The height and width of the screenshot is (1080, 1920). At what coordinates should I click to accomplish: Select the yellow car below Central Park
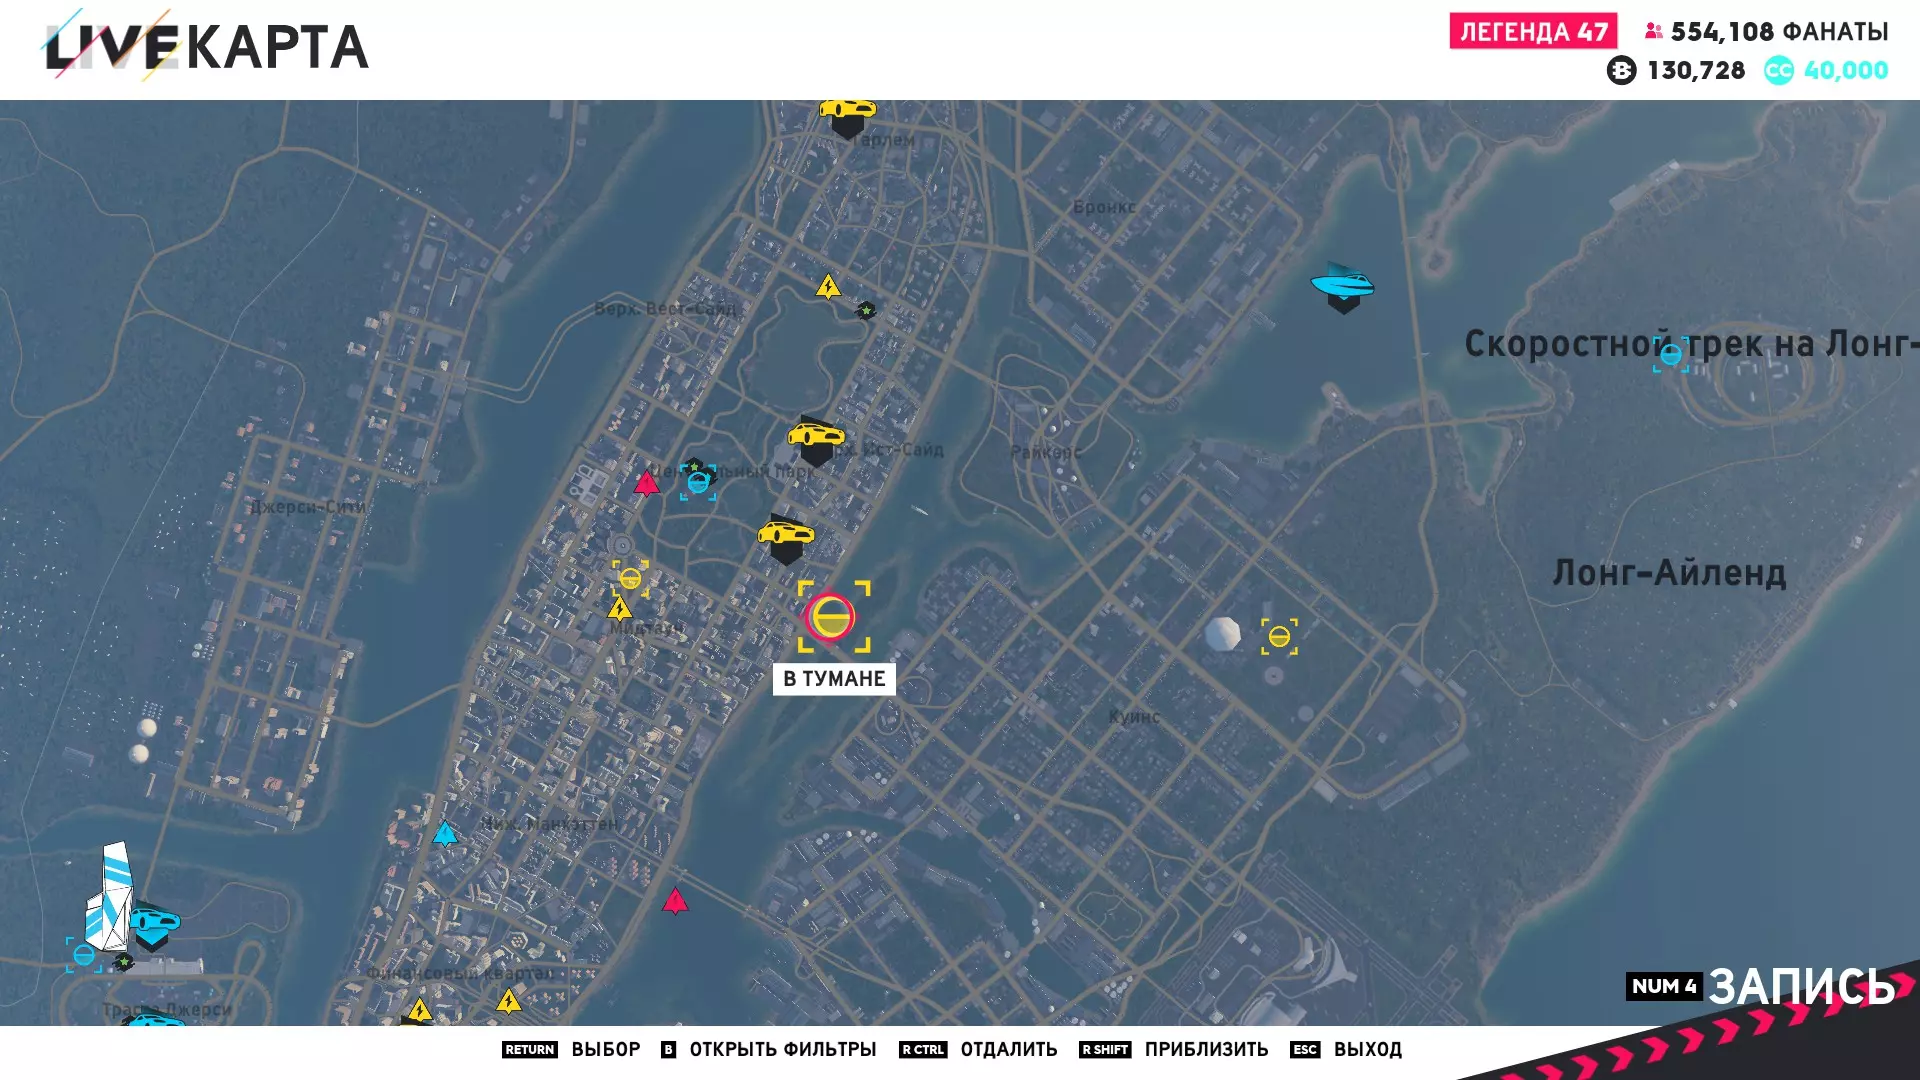click(786, 535)
